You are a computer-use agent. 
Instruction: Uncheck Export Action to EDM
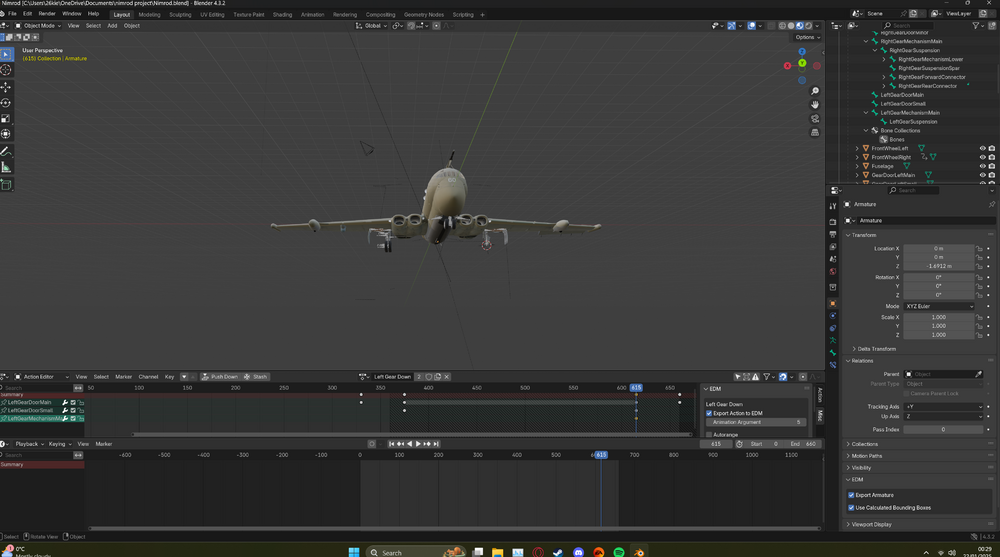point(710,413)
